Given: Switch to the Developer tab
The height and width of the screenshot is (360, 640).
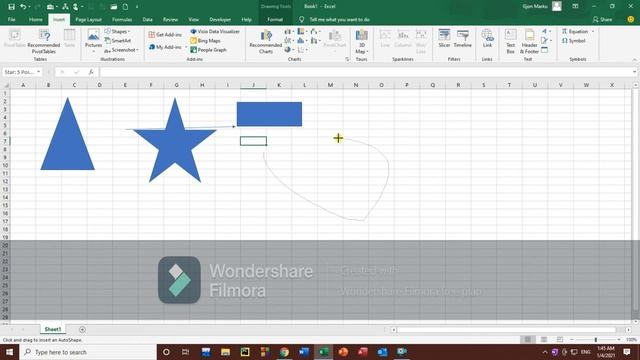Looking at the screenshot, I should point(220,19).
